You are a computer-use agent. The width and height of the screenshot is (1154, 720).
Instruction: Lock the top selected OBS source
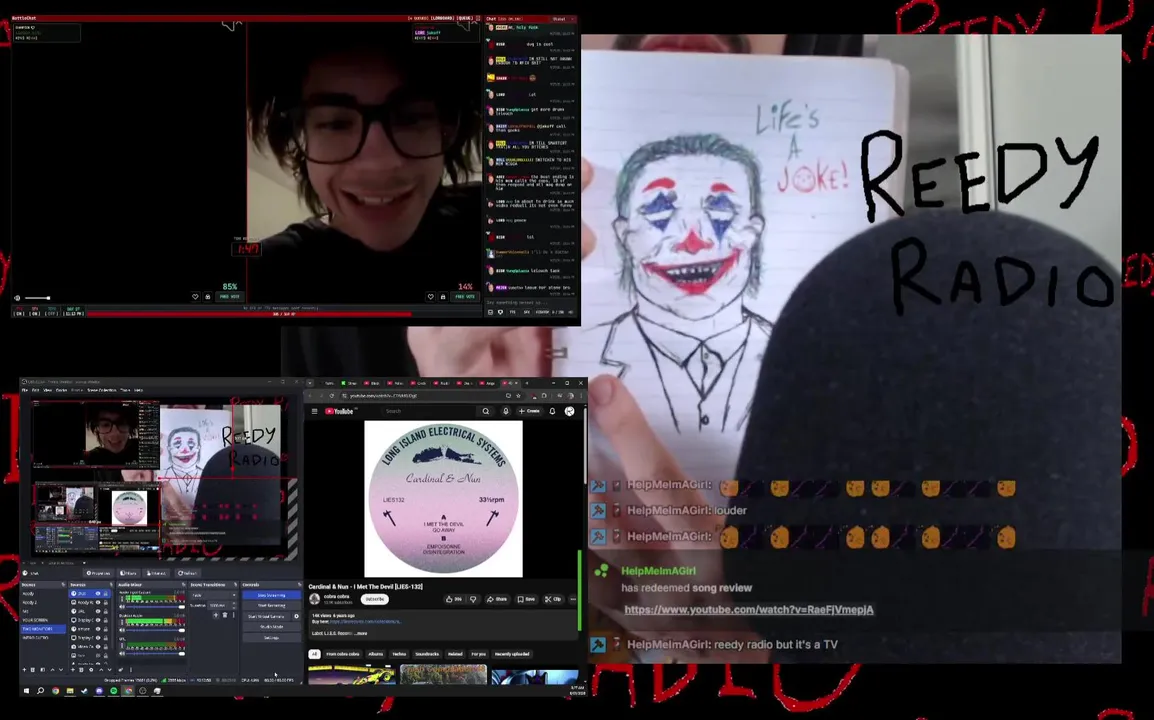(x=105, y=593)
